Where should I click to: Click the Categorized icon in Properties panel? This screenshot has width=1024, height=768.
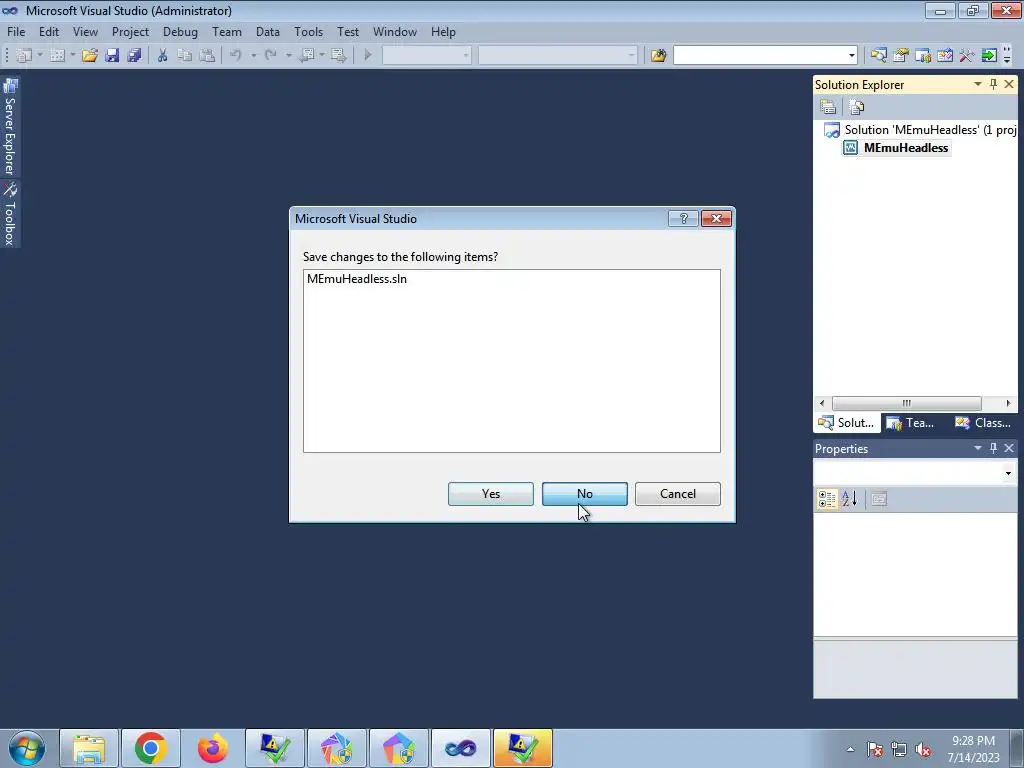point(827,499)
